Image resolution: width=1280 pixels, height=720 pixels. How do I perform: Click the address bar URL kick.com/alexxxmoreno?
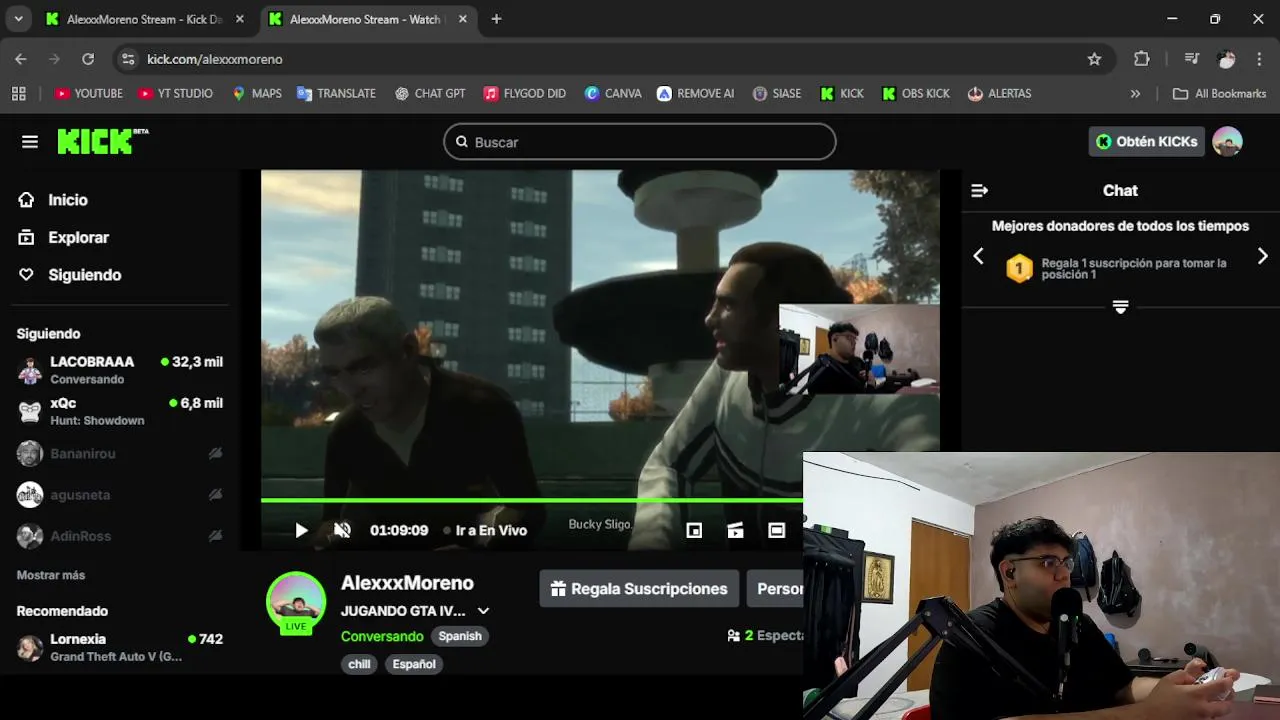[215, 59]
